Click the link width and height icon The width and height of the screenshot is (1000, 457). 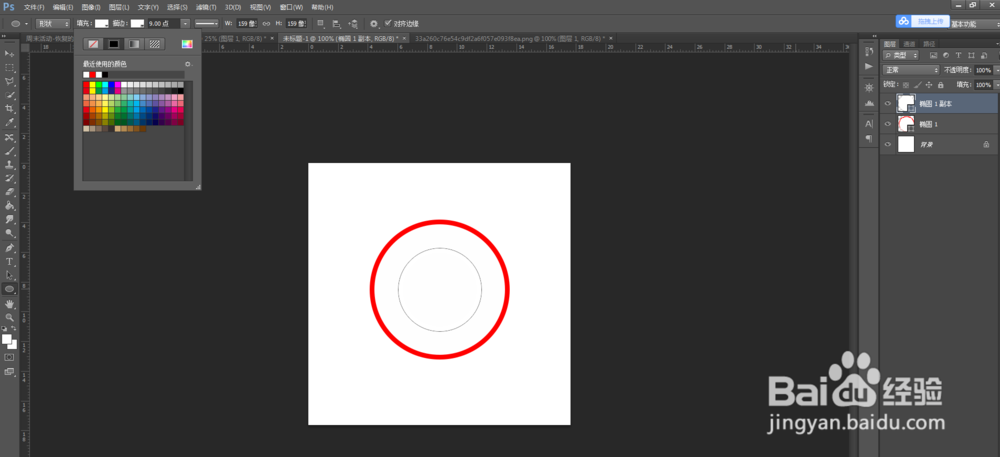click(x=267, y=24)
